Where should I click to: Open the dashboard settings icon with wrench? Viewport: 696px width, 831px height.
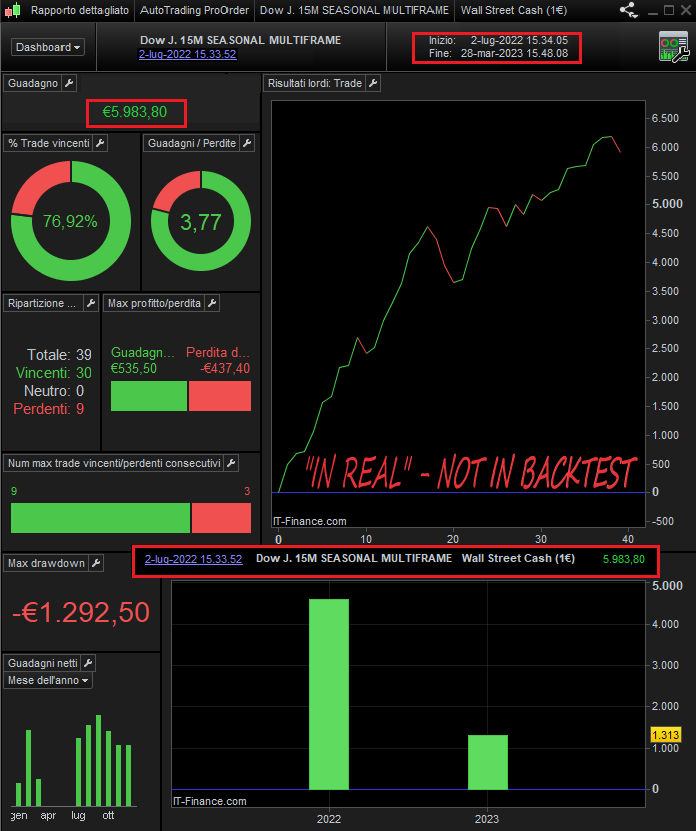tap(674, 47)
